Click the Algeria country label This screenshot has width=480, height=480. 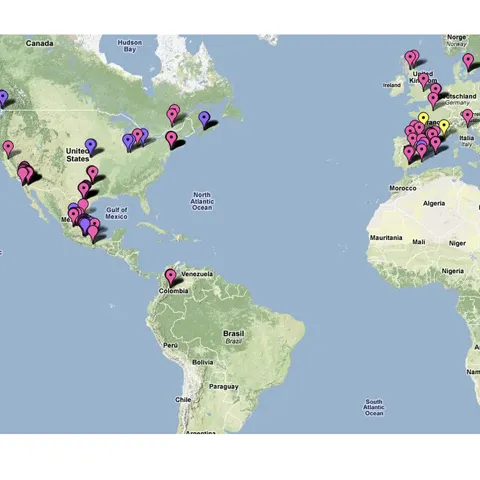[x=434, y=203]
